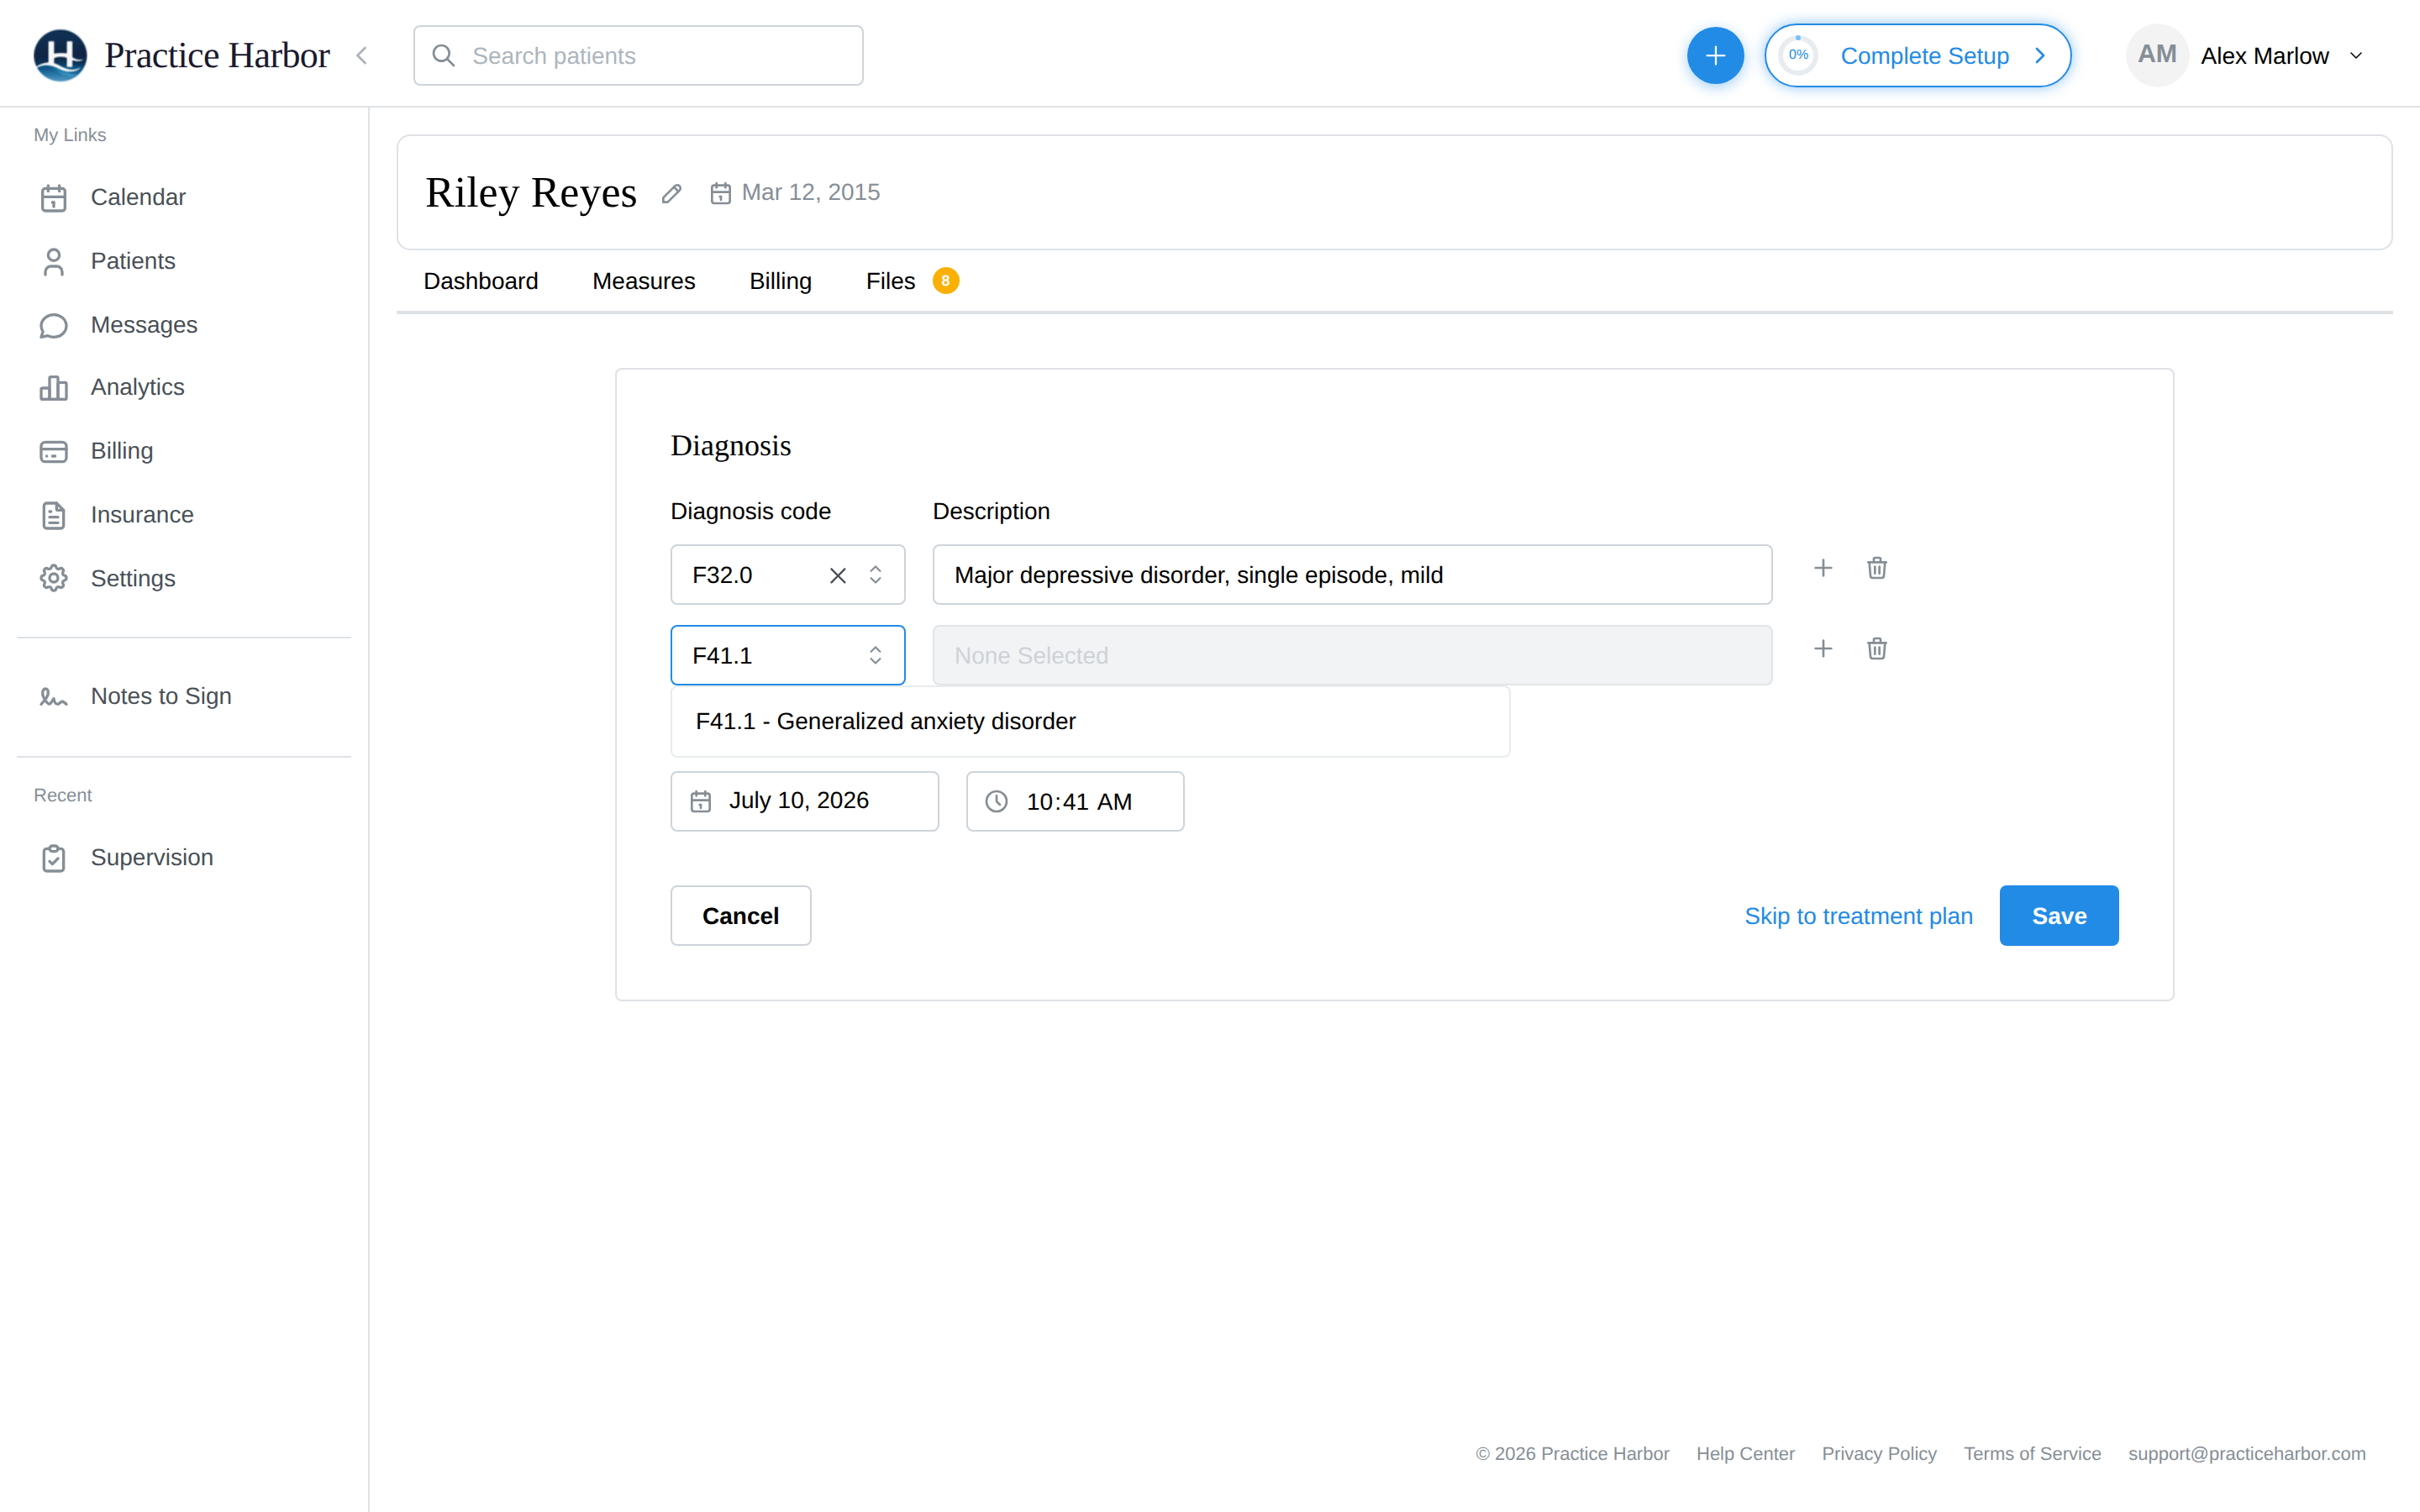The height and width of the screenshot is (1512, 2420).
Task: Click the Messages bubble icon
Action: click(54, 326)
